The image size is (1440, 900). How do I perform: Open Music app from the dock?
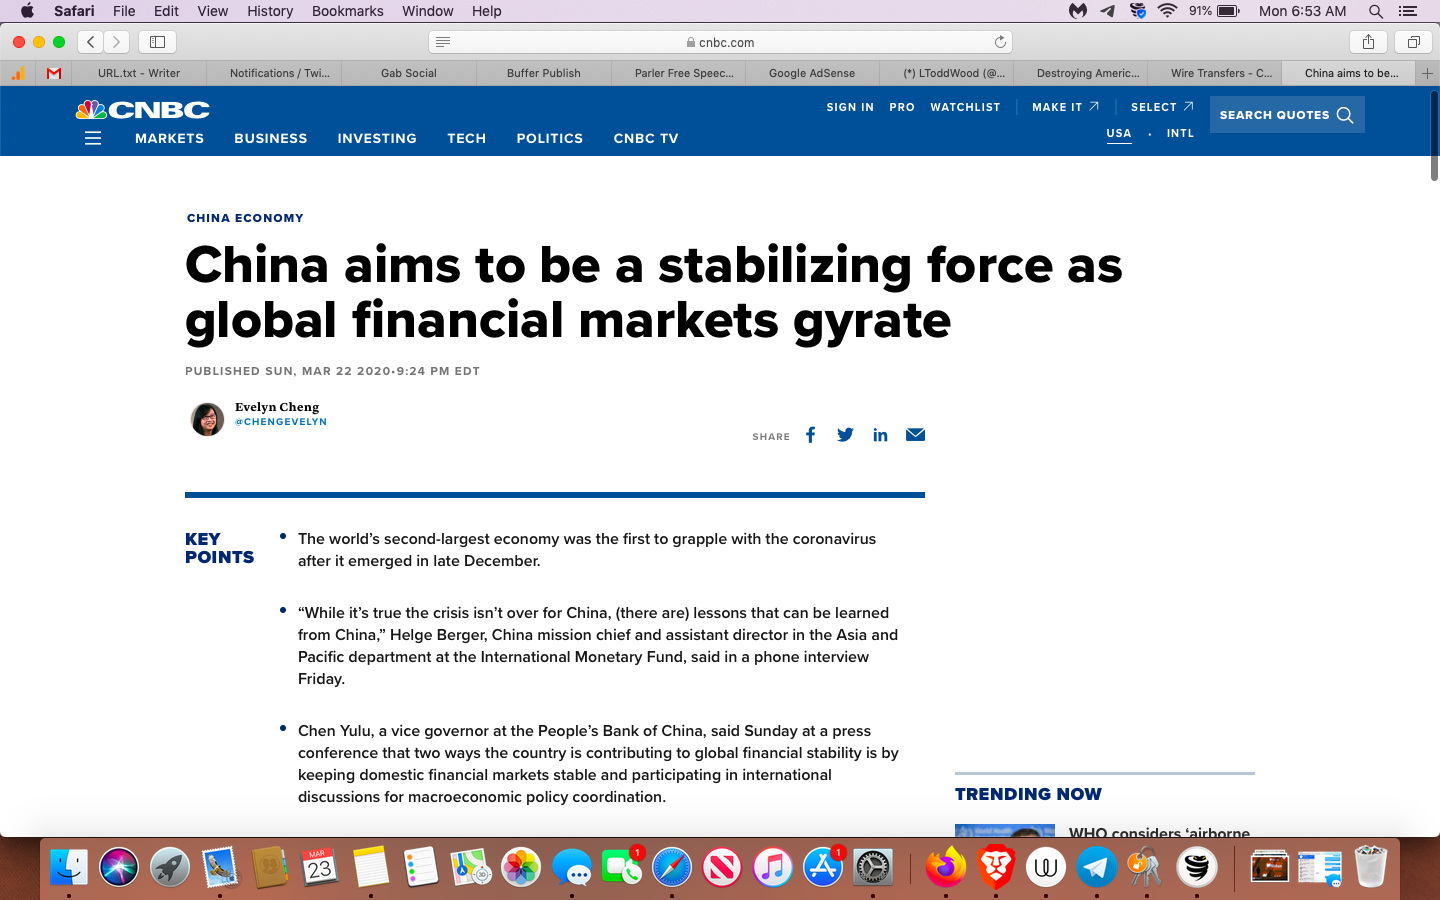coord(772,867)
